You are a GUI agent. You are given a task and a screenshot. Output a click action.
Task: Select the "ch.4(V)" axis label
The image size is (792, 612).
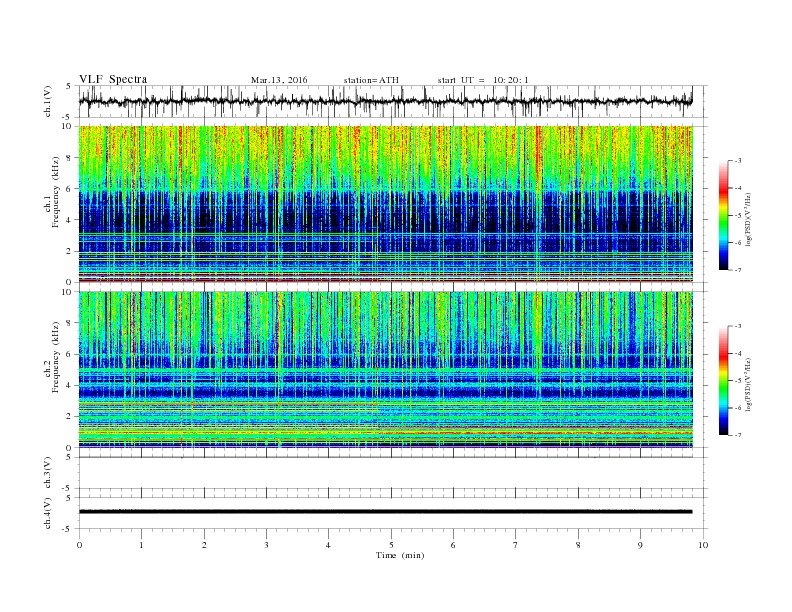[x=48, y=513]
